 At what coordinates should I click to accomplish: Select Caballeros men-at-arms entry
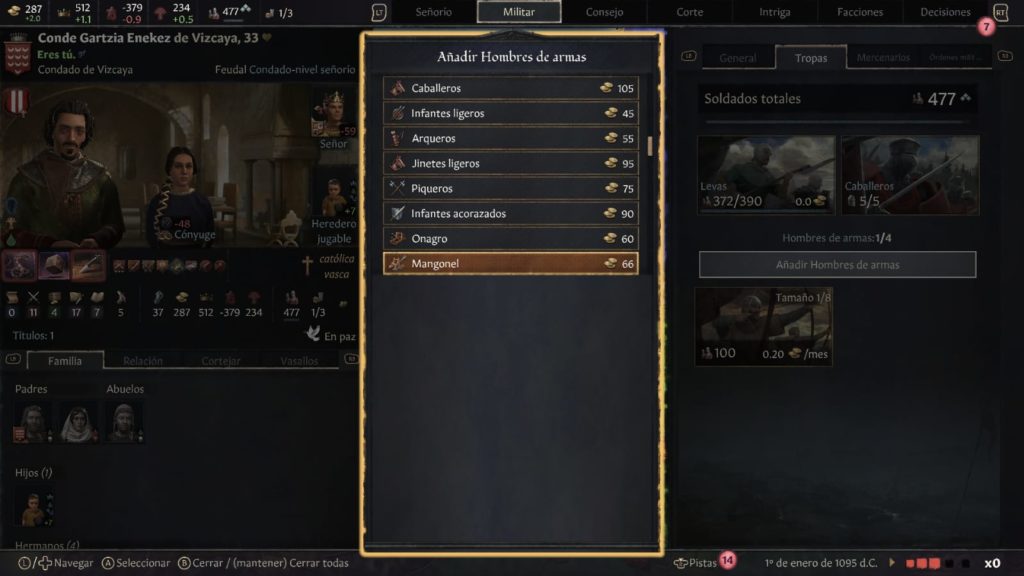point(511,88)
